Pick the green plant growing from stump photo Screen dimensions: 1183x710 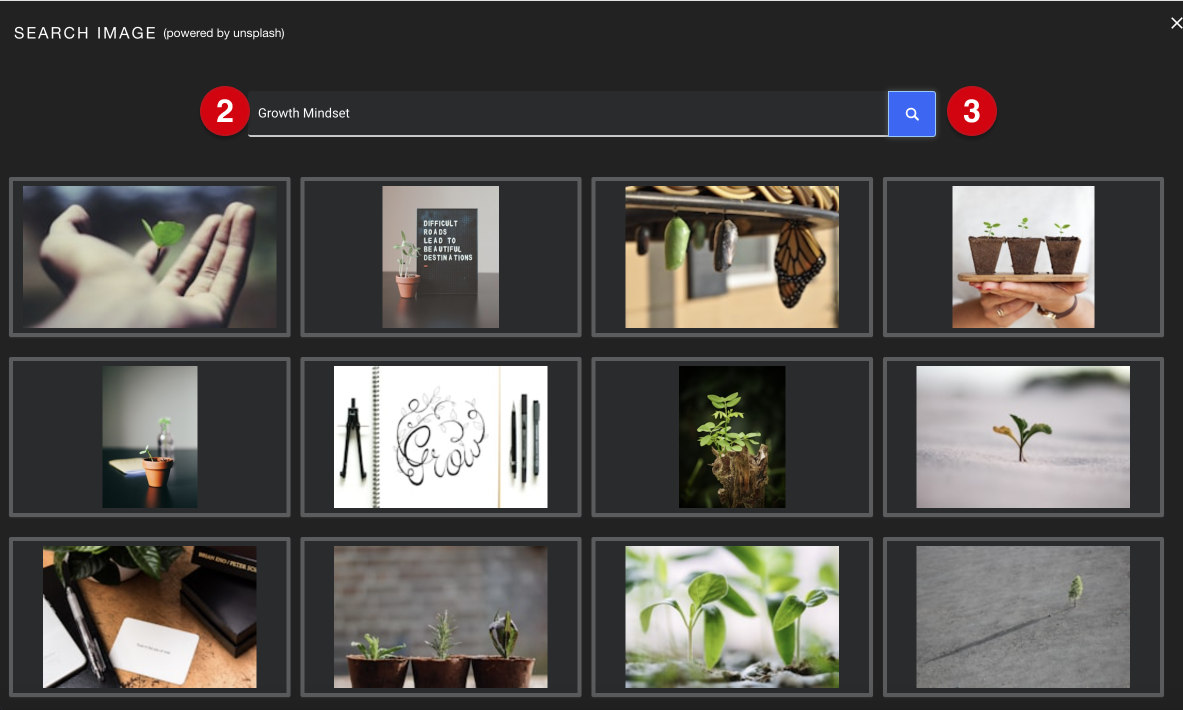[x=731, y=437]
